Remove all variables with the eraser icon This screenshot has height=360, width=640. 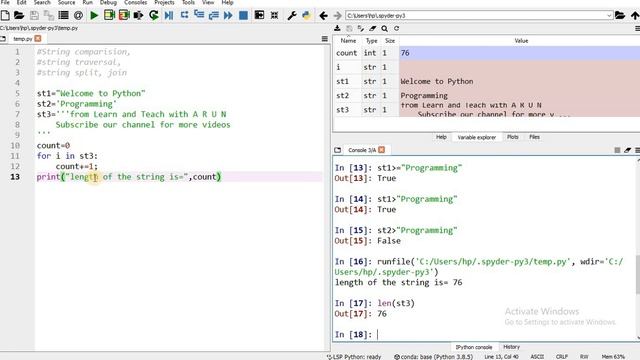tap(372, 28)
